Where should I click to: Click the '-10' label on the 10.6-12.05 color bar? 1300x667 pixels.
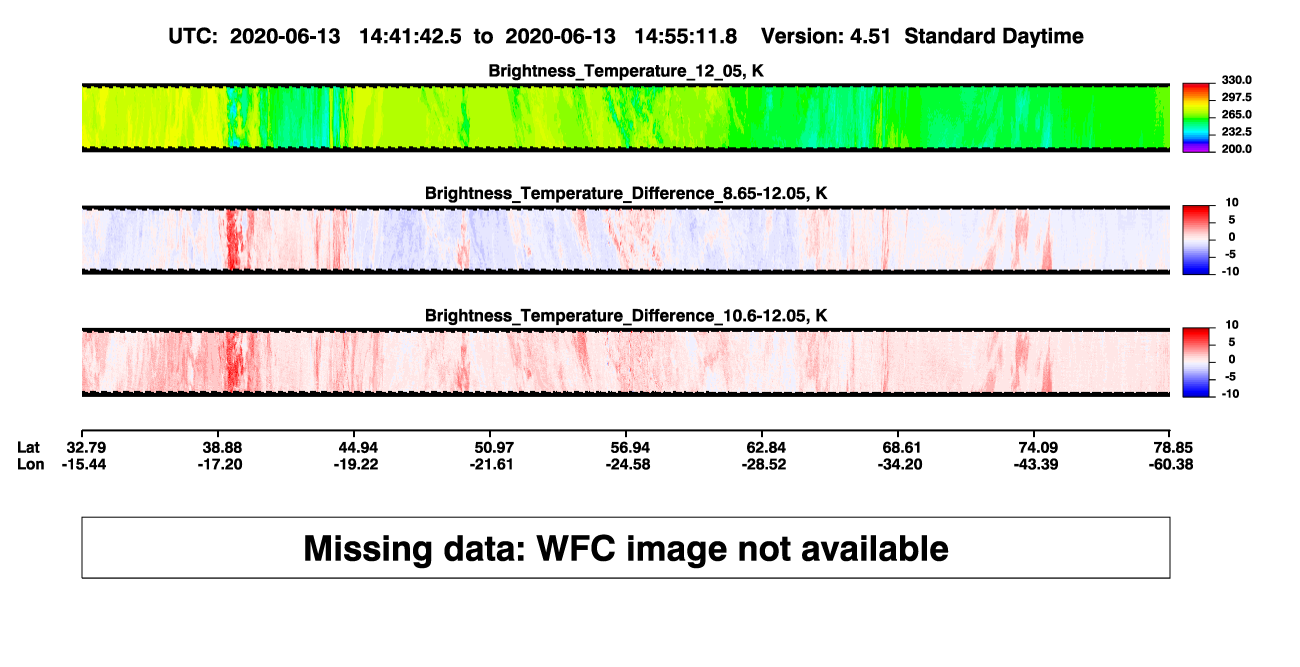pyautogui.click(x=1230, y=393)
